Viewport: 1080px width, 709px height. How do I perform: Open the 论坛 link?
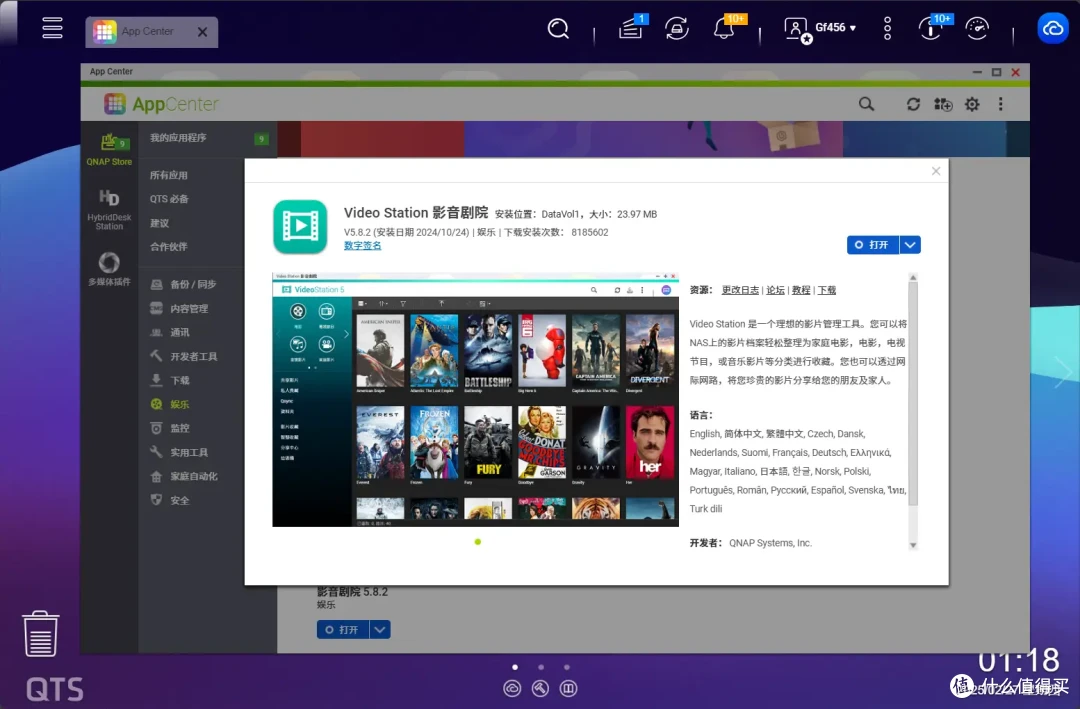(x=776, y=290)
